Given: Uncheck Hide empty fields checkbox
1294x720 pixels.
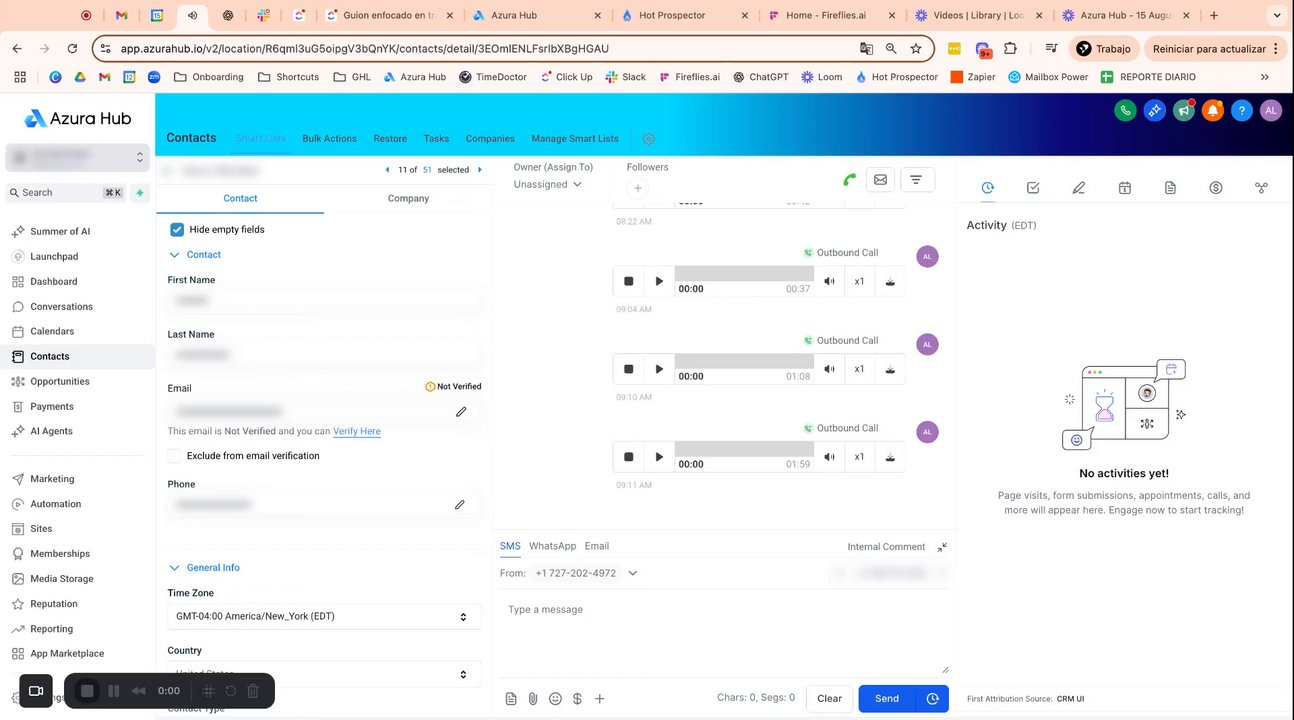Looking at the screenshot, I should tap(177, 229).
